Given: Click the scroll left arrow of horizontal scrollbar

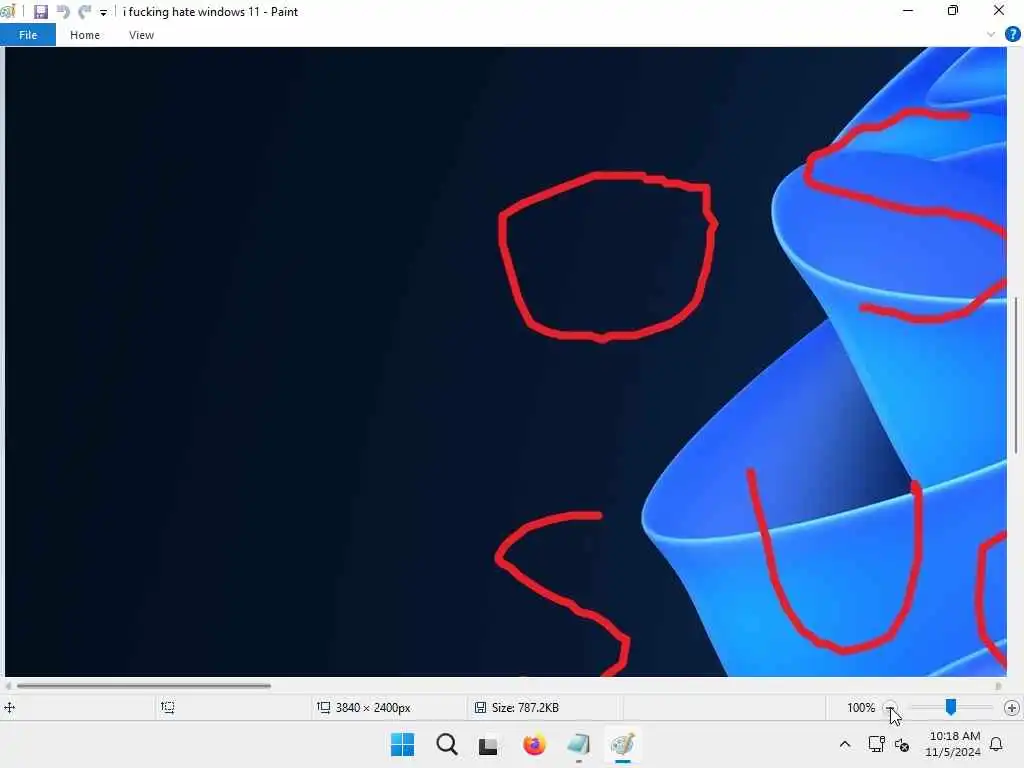Looking at the screenshot, I should coord(8,686).
